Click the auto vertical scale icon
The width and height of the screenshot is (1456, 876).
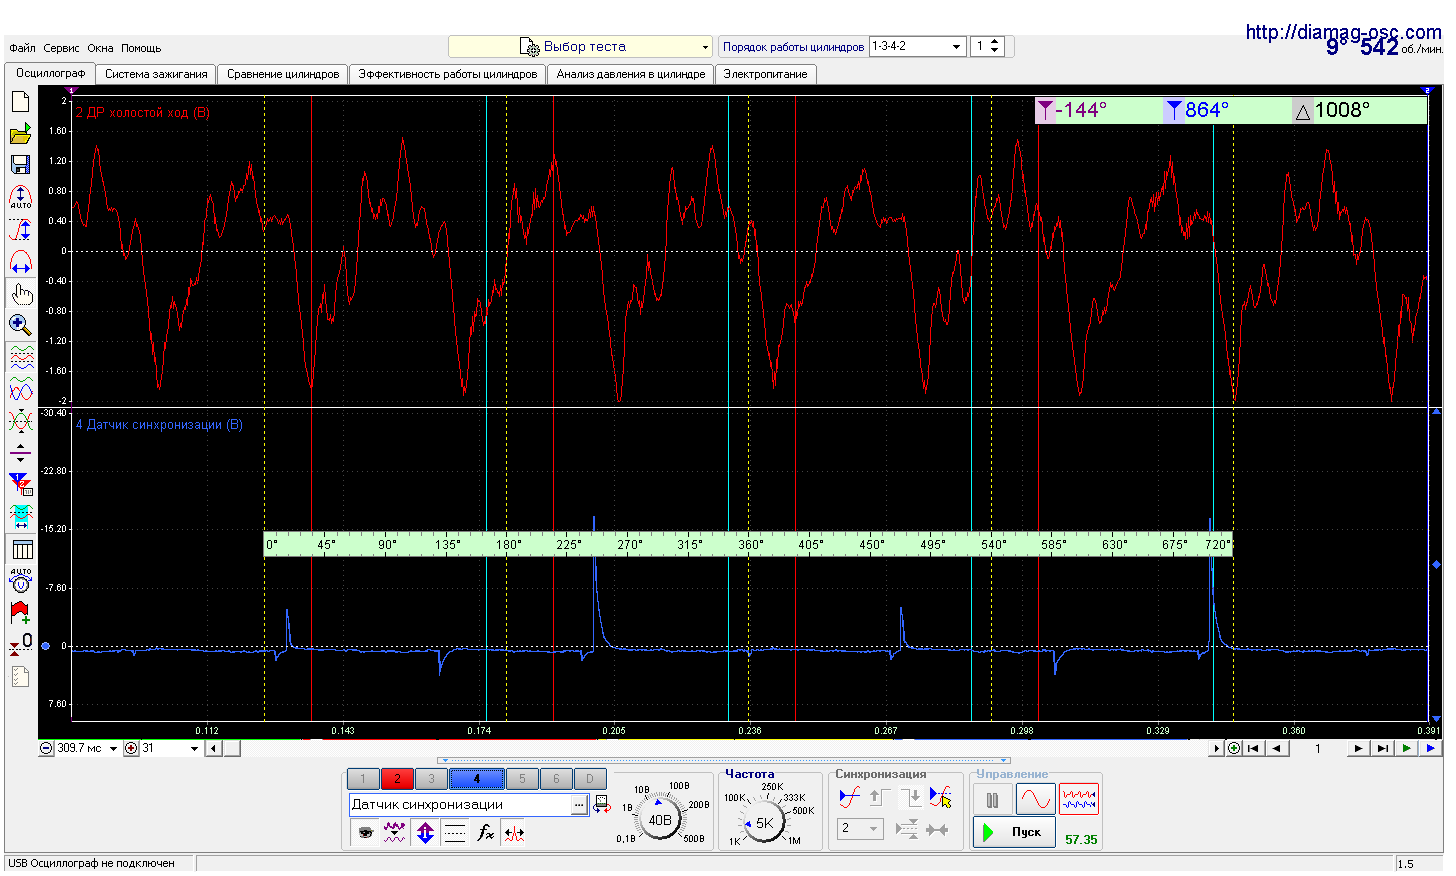point(20,197)
